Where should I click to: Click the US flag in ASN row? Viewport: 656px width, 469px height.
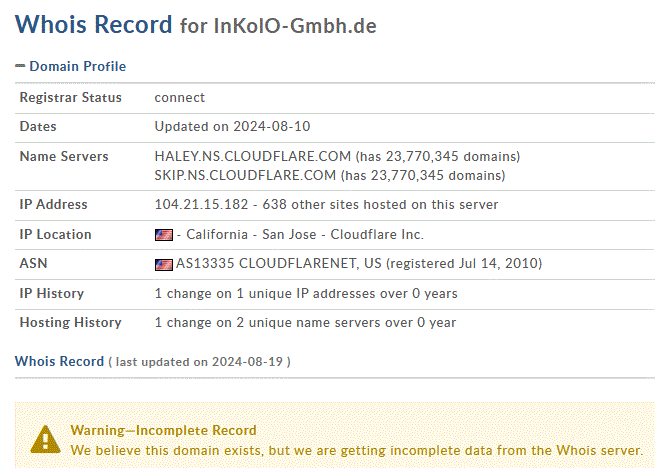point(164,264)
